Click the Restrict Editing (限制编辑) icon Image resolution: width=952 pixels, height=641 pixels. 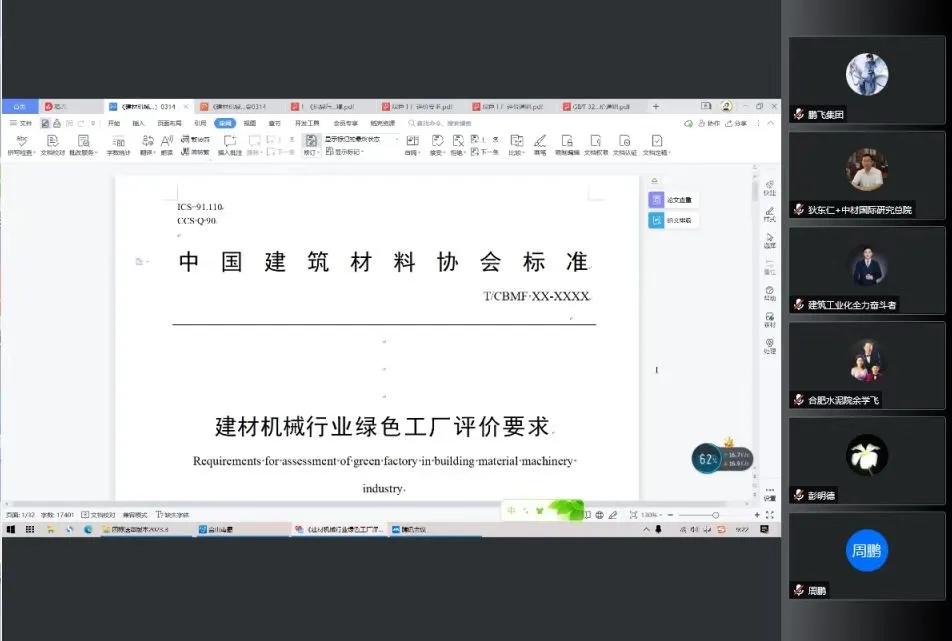click(567, 143)
